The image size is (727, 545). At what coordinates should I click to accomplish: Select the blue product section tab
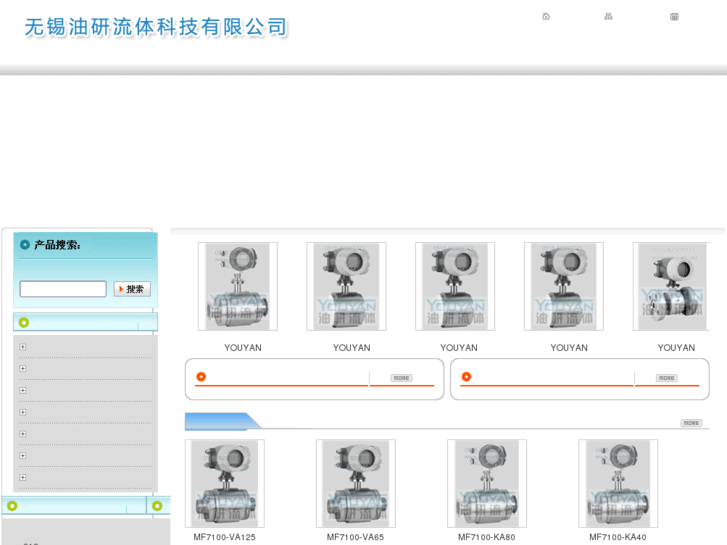pos(222,421)
